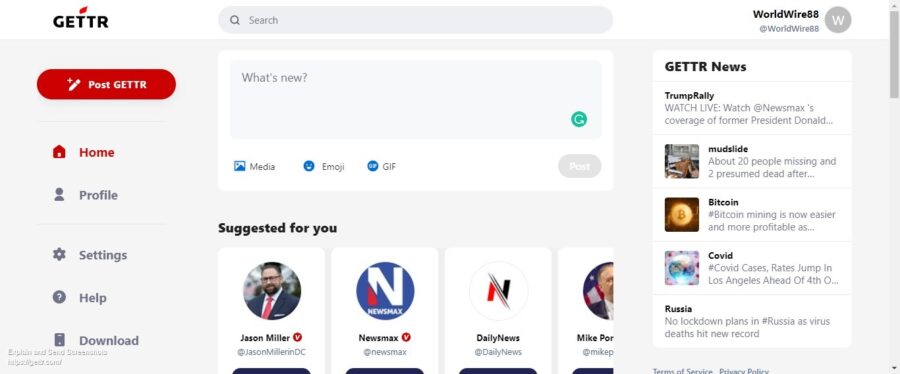Image resolution: width=900 pixels, height=374 pixels.
Task: Add an image with Media icon
Action: click(x=239, y=166)
